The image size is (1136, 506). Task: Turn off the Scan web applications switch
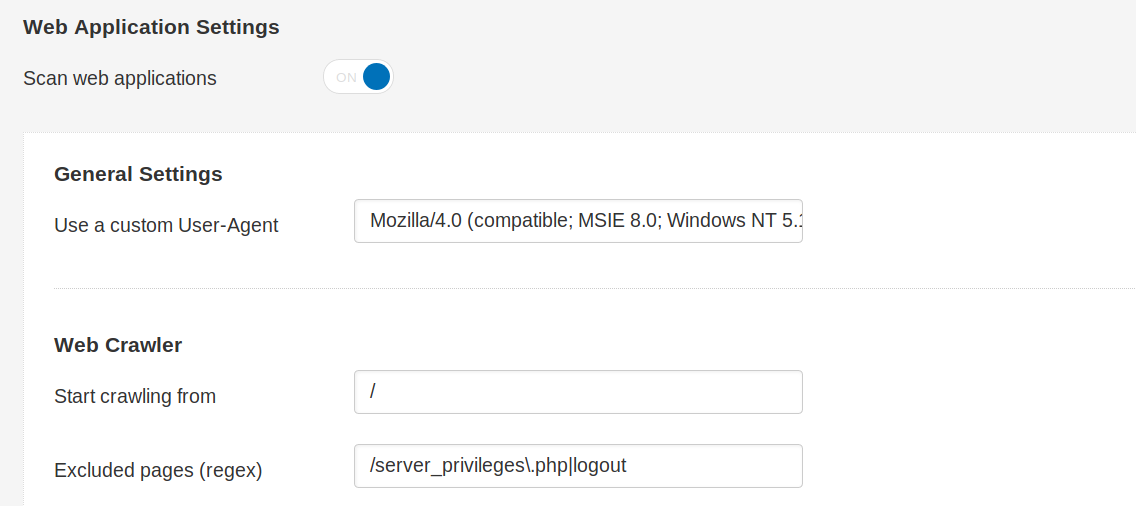(358, 77)
